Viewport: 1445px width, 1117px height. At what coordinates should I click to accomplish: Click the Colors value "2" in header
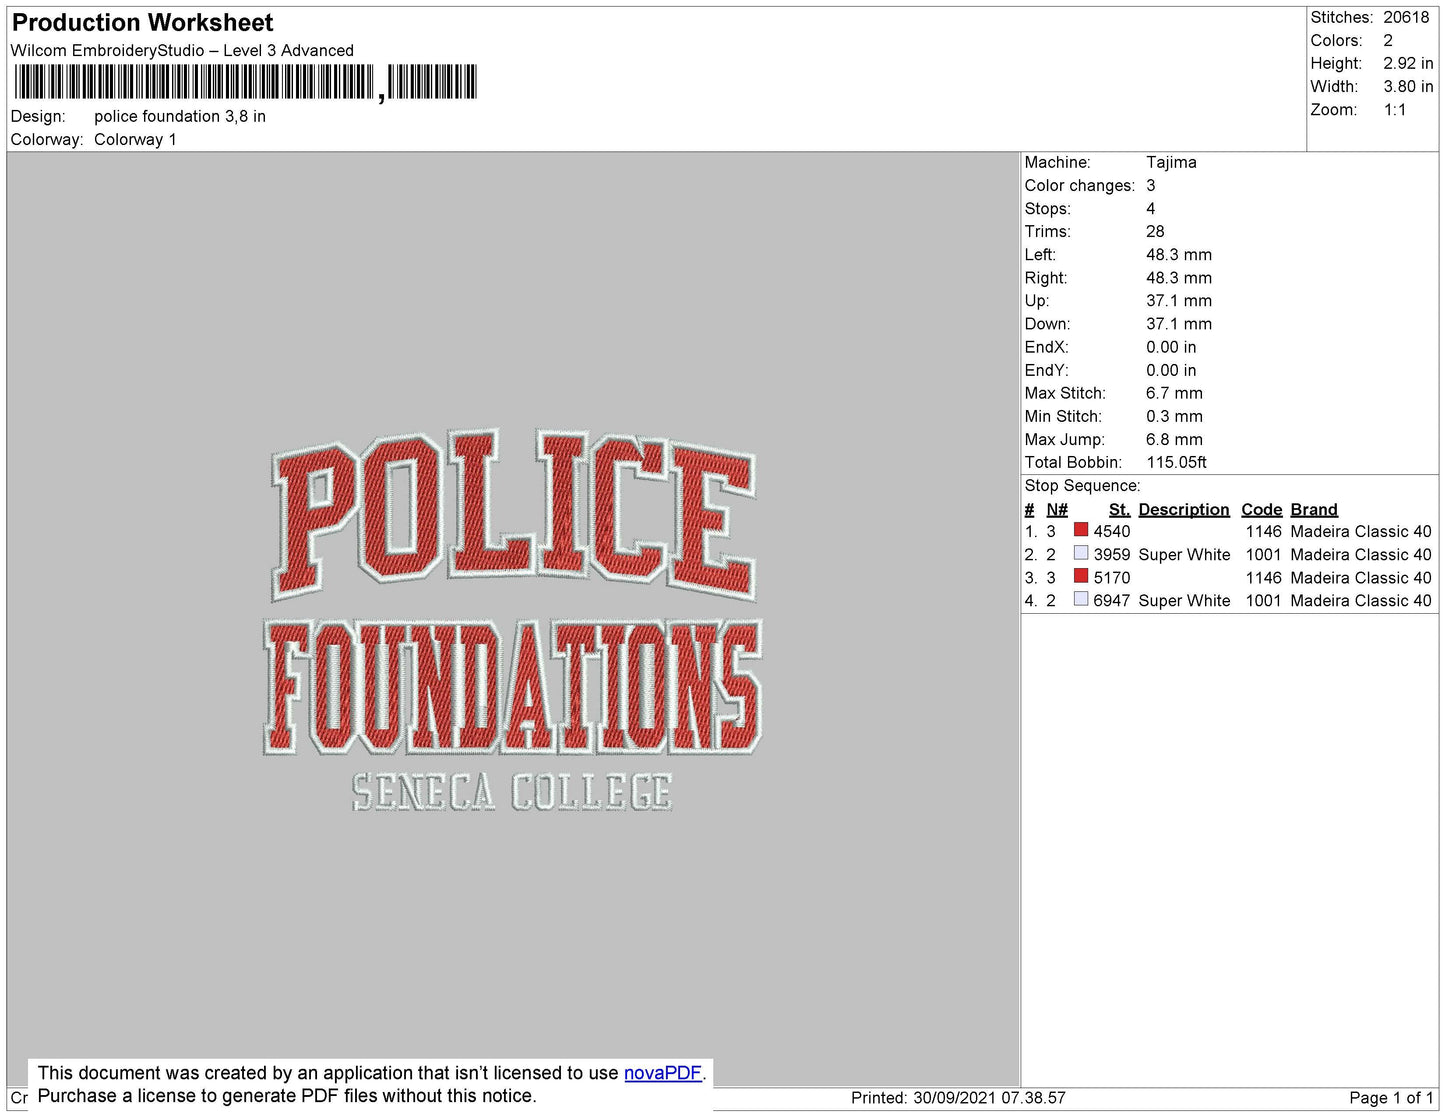(1388, 40)
